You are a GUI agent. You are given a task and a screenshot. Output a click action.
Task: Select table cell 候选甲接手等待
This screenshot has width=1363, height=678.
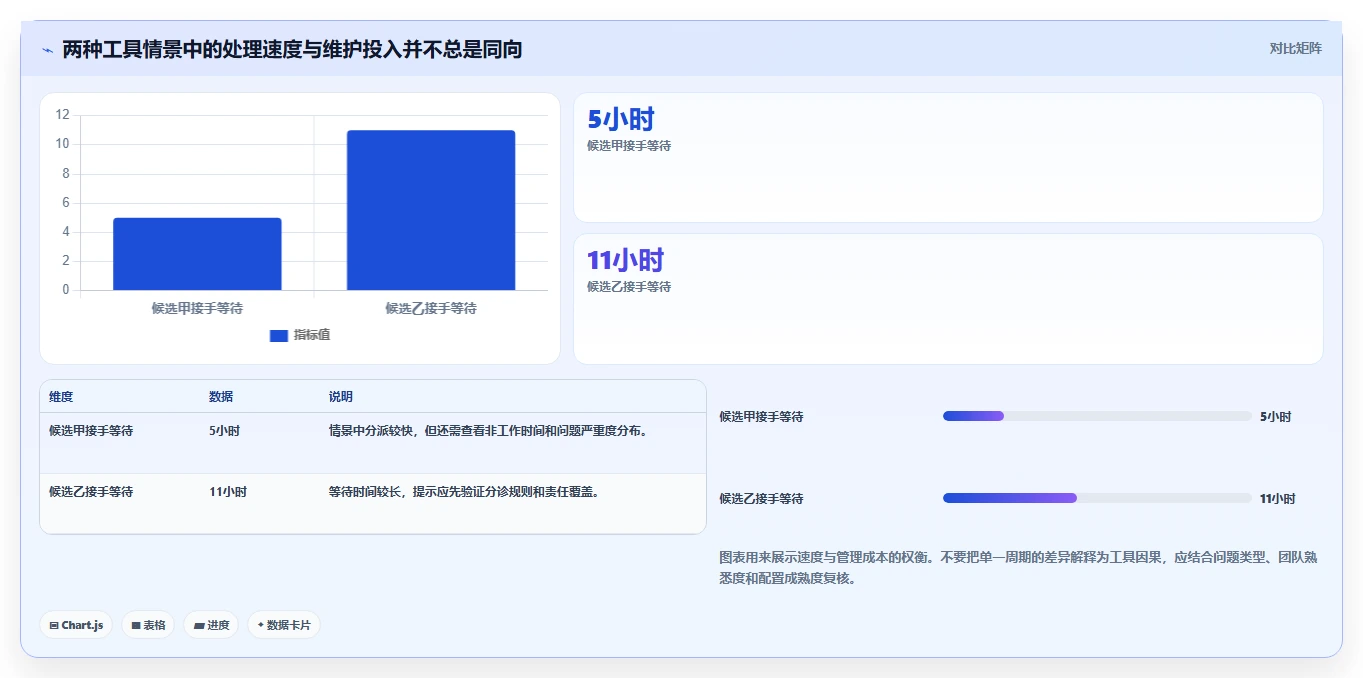(91, 431)
